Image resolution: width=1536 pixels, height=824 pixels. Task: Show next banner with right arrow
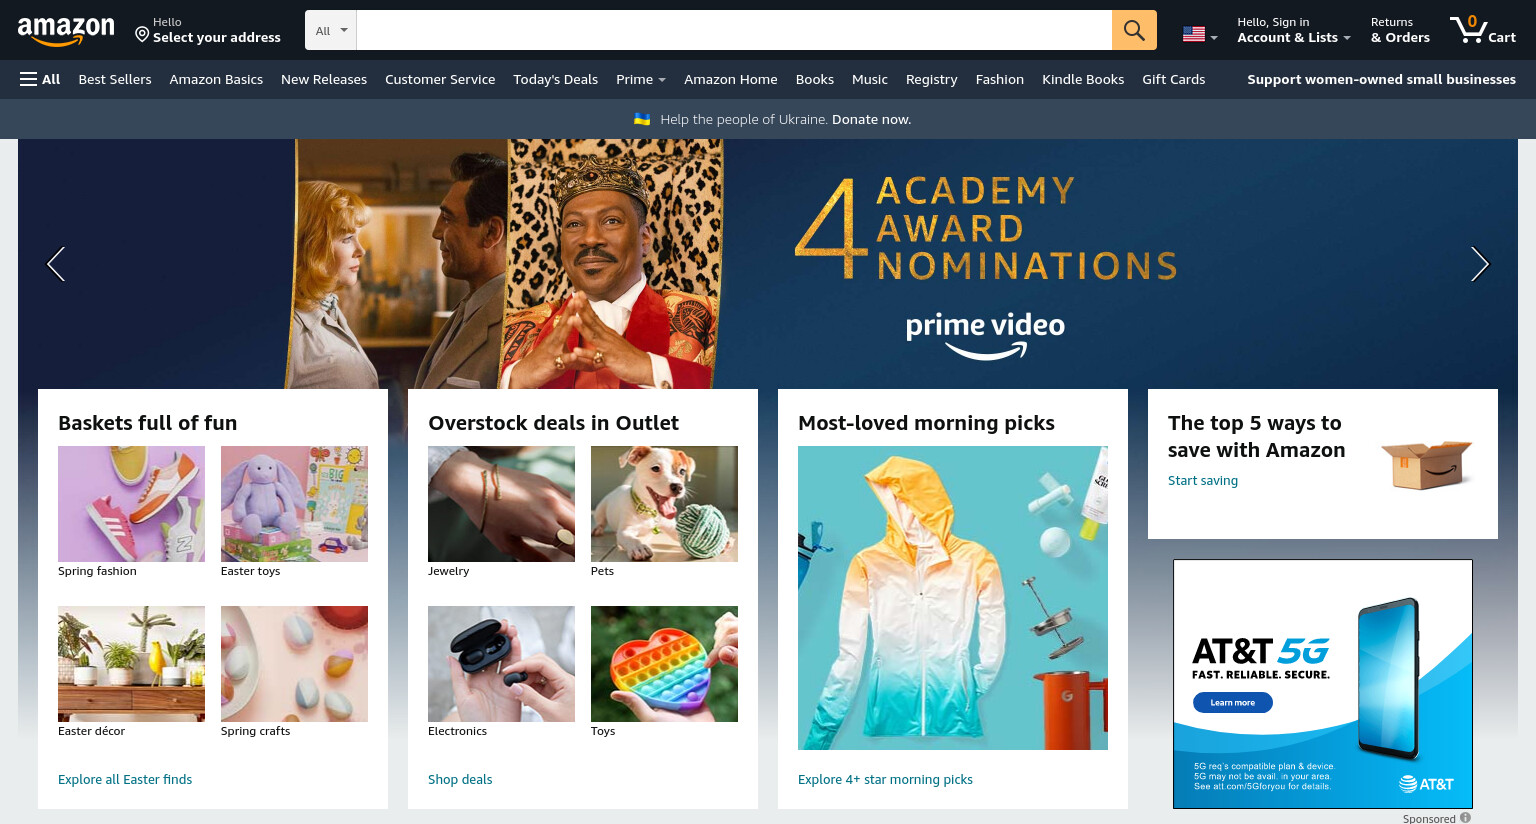tap(1480, 264)
